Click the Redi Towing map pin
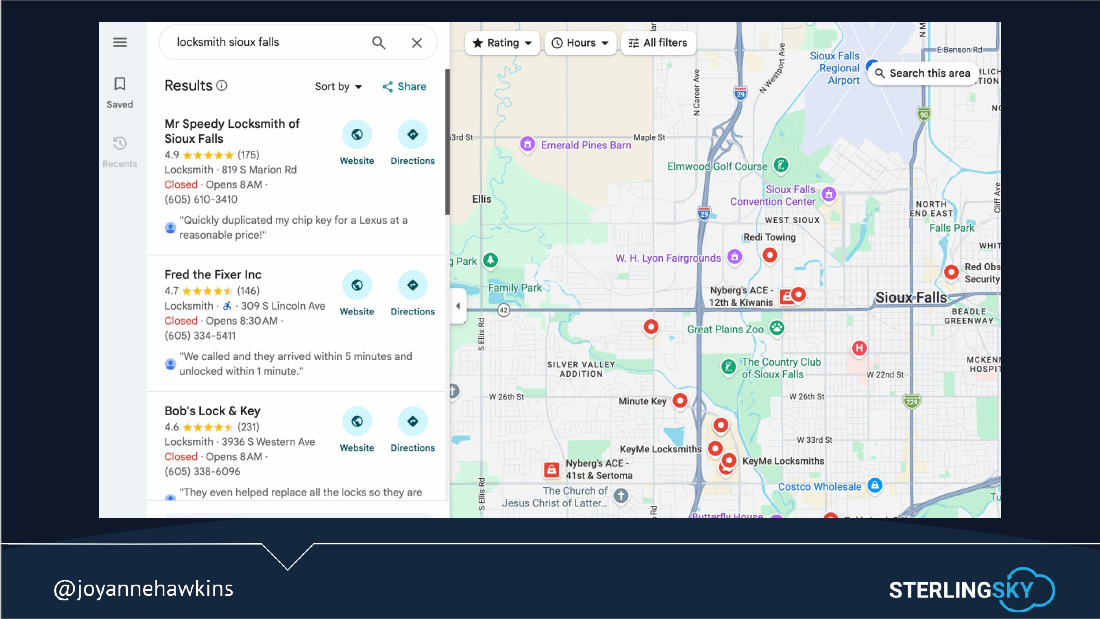This screenshot has width=1100, height=619. pos(770,255)
